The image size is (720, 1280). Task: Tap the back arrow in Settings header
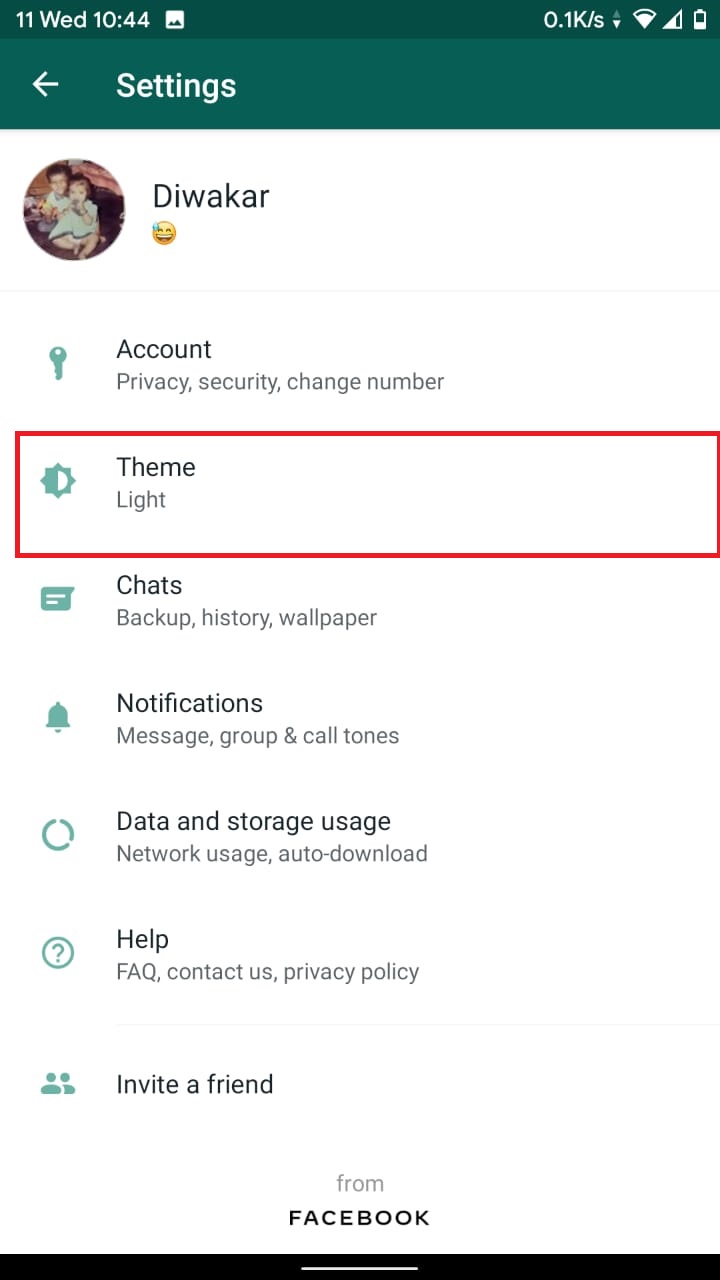click(x=46, y=85)
